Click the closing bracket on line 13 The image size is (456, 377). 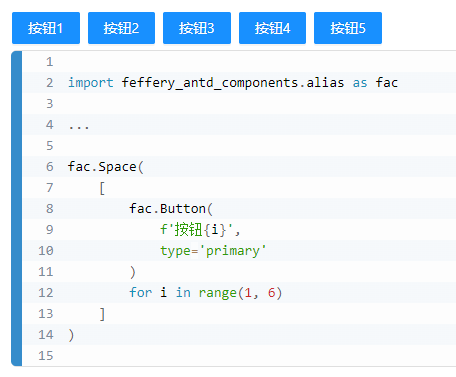102,314
